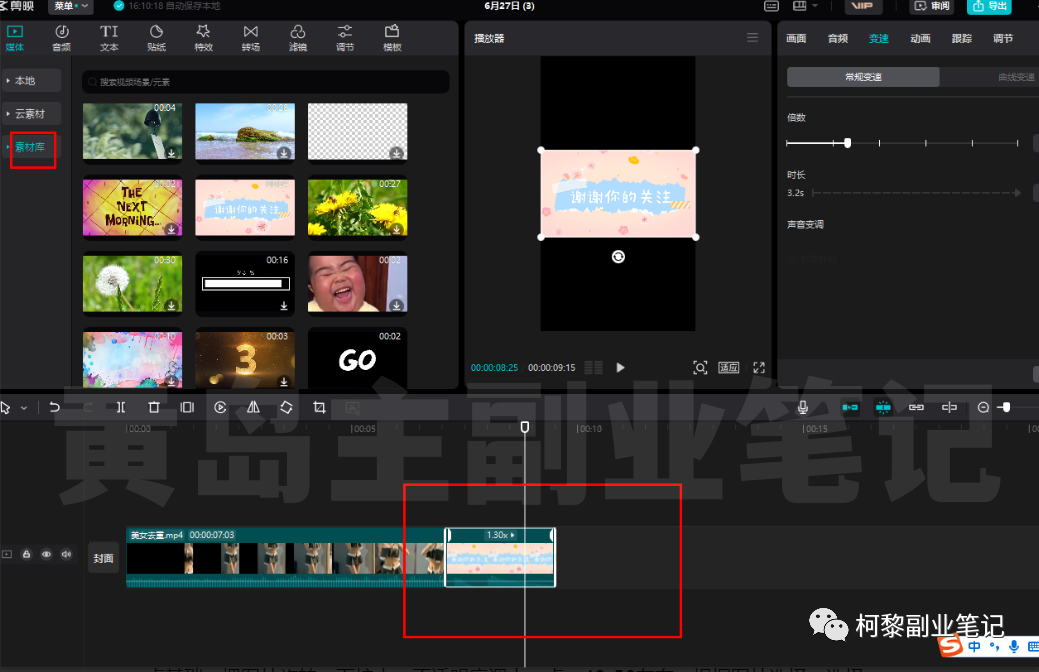The height and width of the screenshot is (672, 1039).
Task: Click the 倍数 speed multiplier slider handle
Action: pyautogui.click(x=848, y=143)
